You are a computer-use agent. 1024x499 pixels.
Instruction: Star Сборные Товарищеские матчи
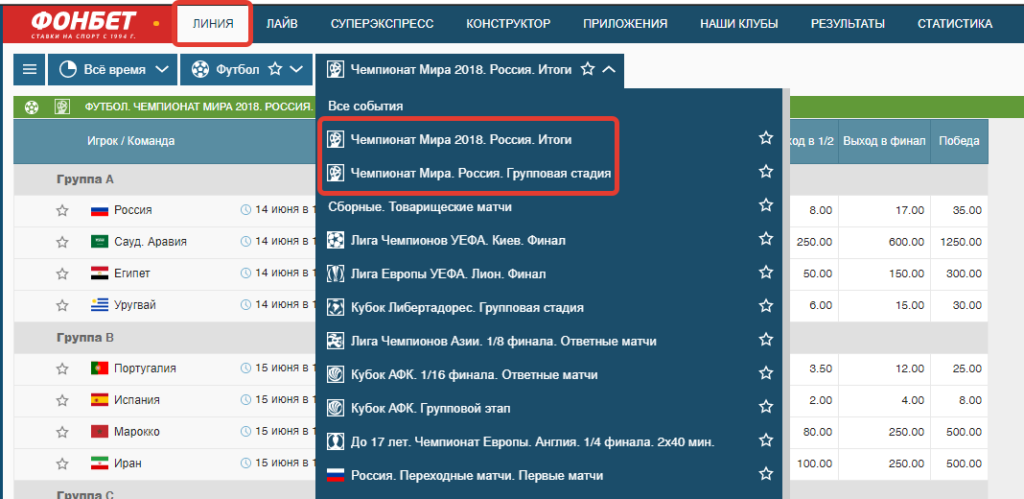(766, 206)
